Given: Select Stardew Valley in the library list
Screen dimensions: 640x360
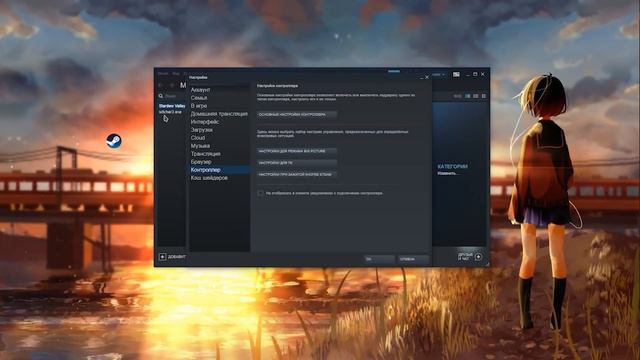Looking at the screenshot, I should [x=172, y=106].
